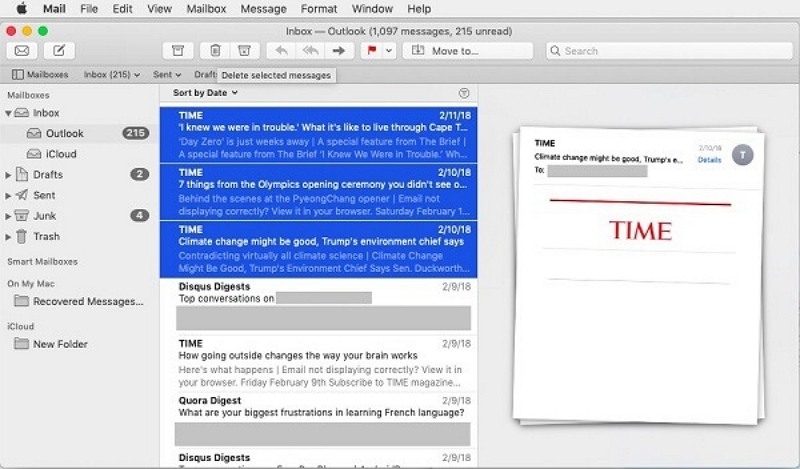The height and width of the screenshot is (469, 800).
Task: Open the View menu
Action: (159, 9)
